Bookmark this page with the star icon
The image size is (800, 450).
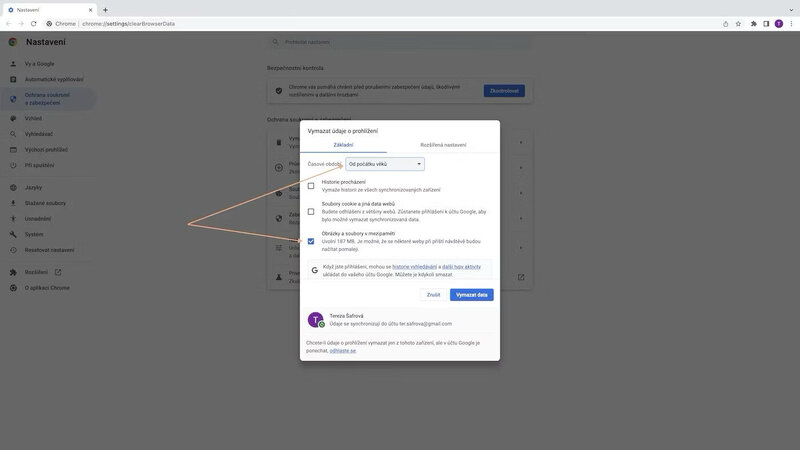738,23
